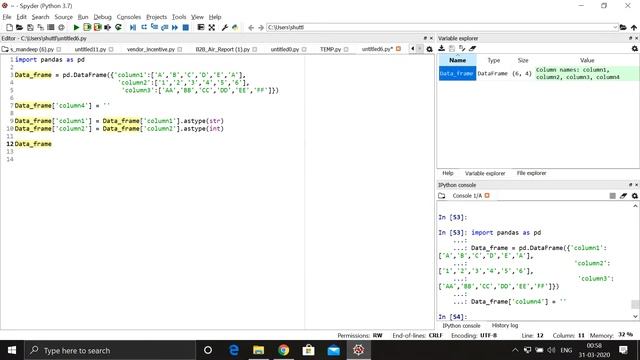Open the Consoles menu
Screen dimensions: 640x360
[x=129, y=17]
